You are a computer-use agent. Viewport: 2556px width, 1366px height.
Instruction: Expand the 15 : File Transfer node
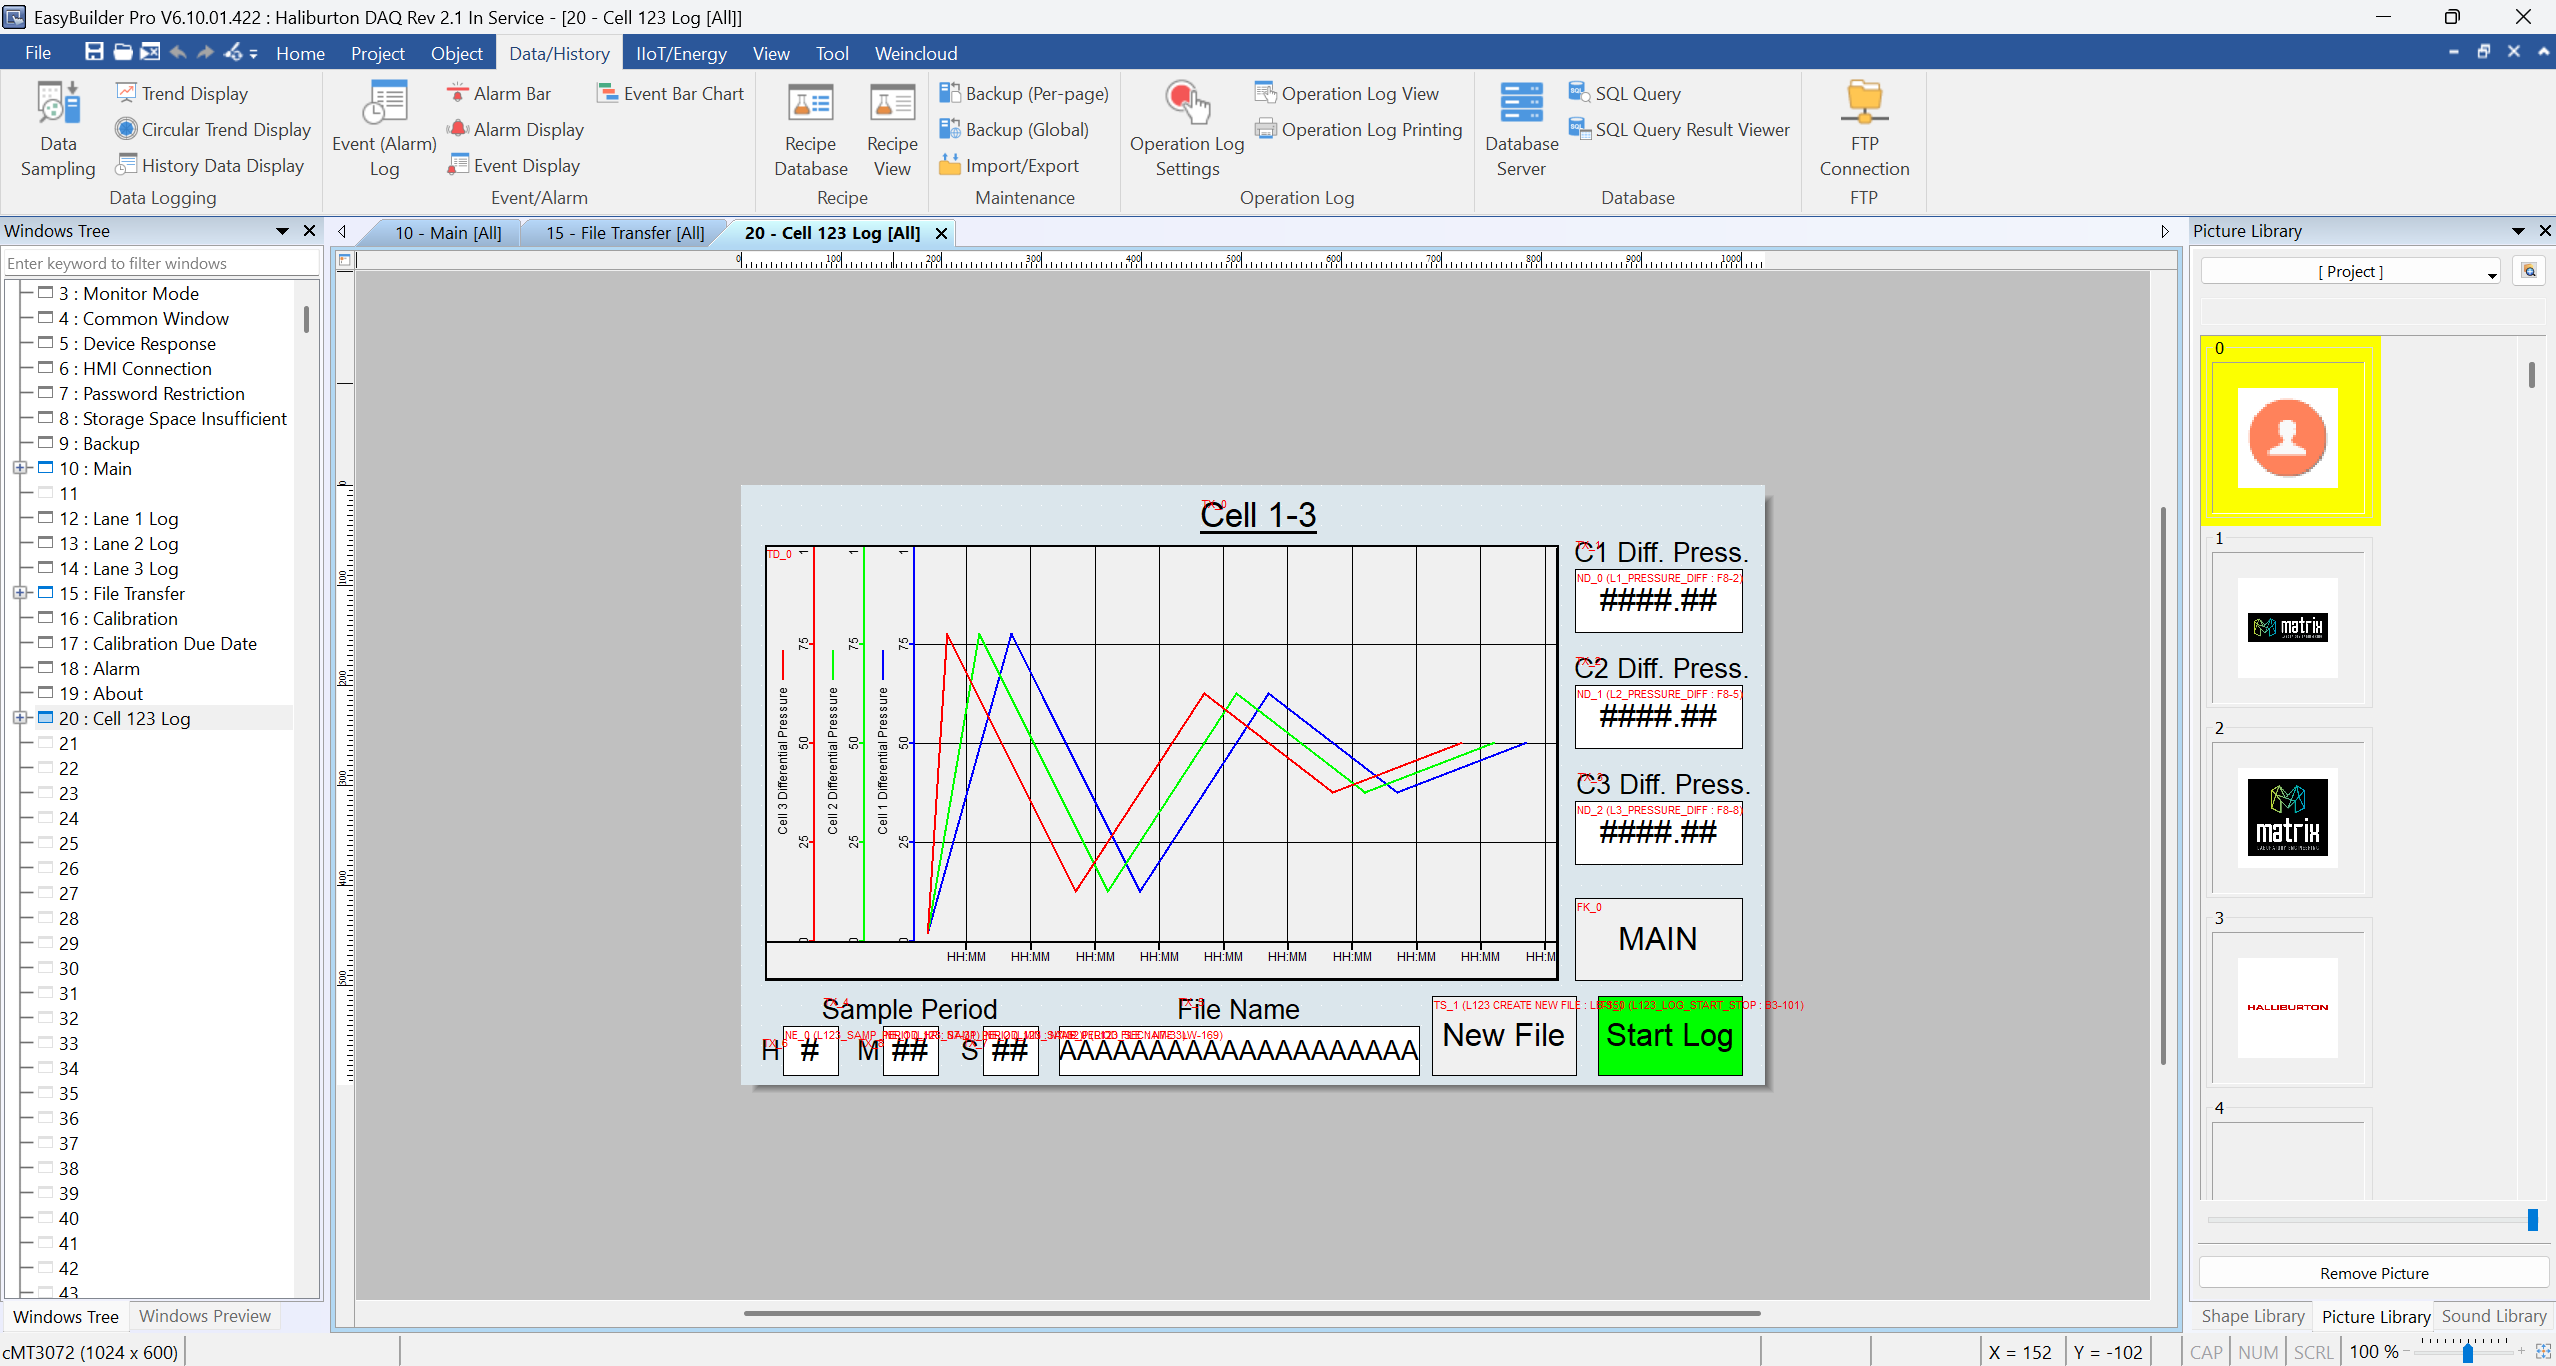point(19,593)
